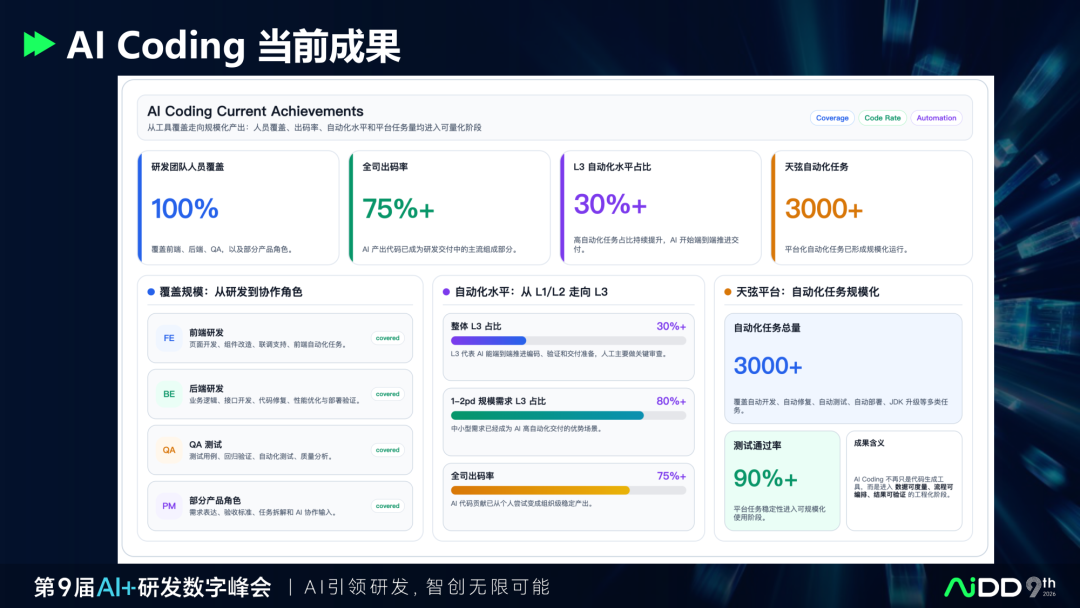Click the 1-2pd 规模需求 L3 占比 progress bar
1080x608 pixels.
[x=568, y=415]
